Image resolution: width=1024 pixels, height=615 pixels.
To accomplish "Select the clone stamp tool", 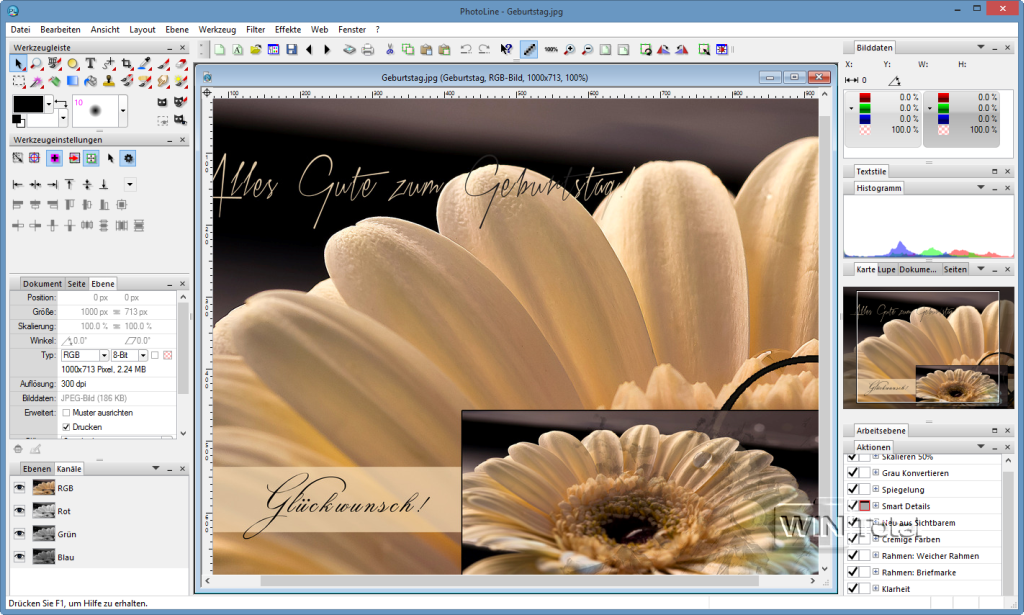I will point(109,81).
